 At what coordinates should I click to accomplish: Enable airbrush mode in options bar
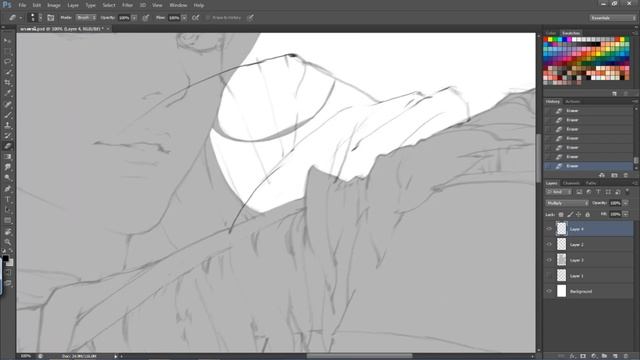(196, 18)
